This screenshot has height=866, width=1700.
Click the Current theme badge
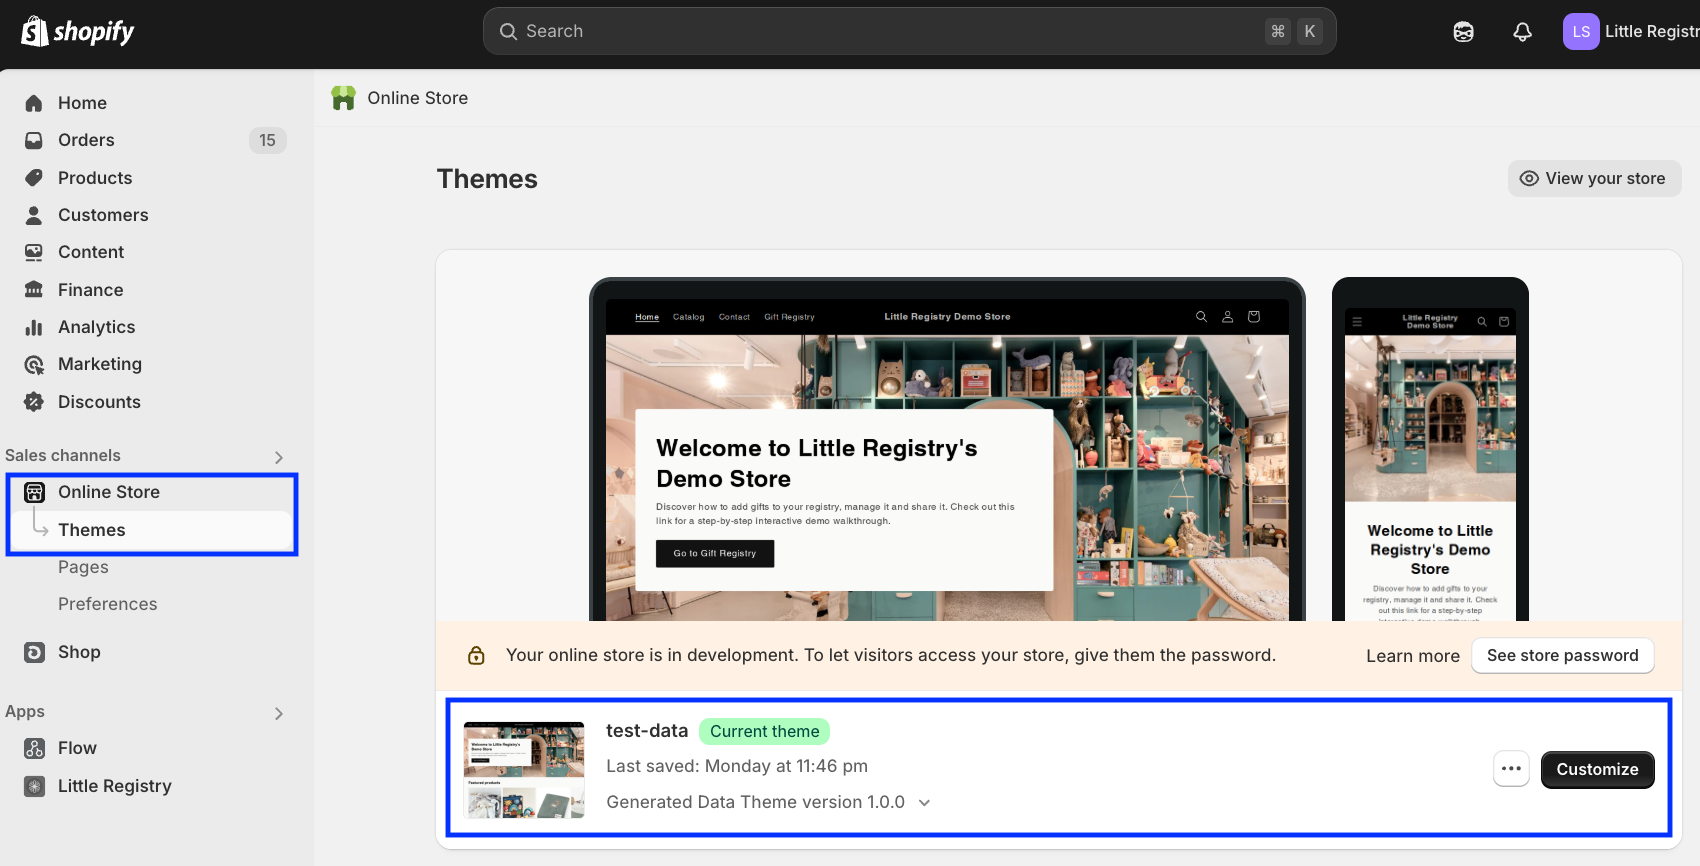[x=764, y=731]
